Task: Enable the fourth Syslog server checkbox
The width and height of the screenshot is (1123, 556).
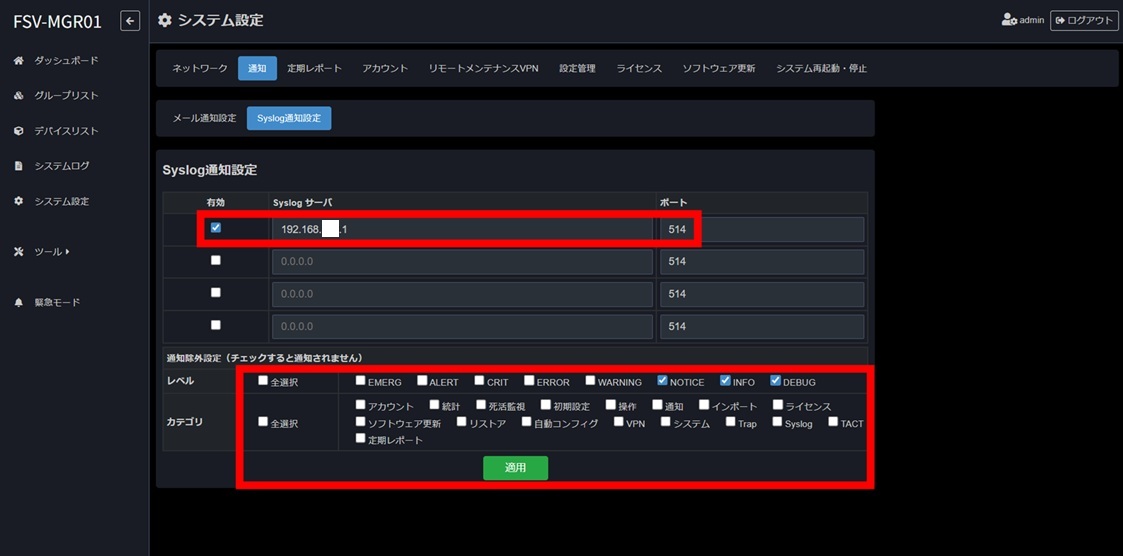Action: click(x=216, y=325)
